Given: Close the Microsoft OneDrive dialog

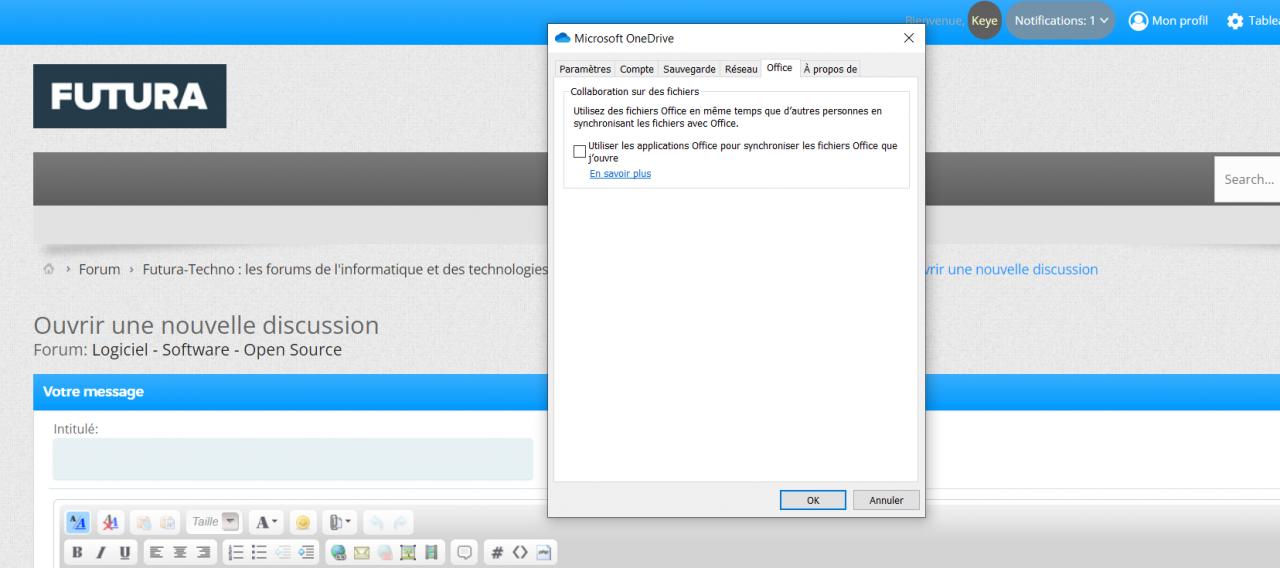Looking at the screenshot, I should click(908, 38).
